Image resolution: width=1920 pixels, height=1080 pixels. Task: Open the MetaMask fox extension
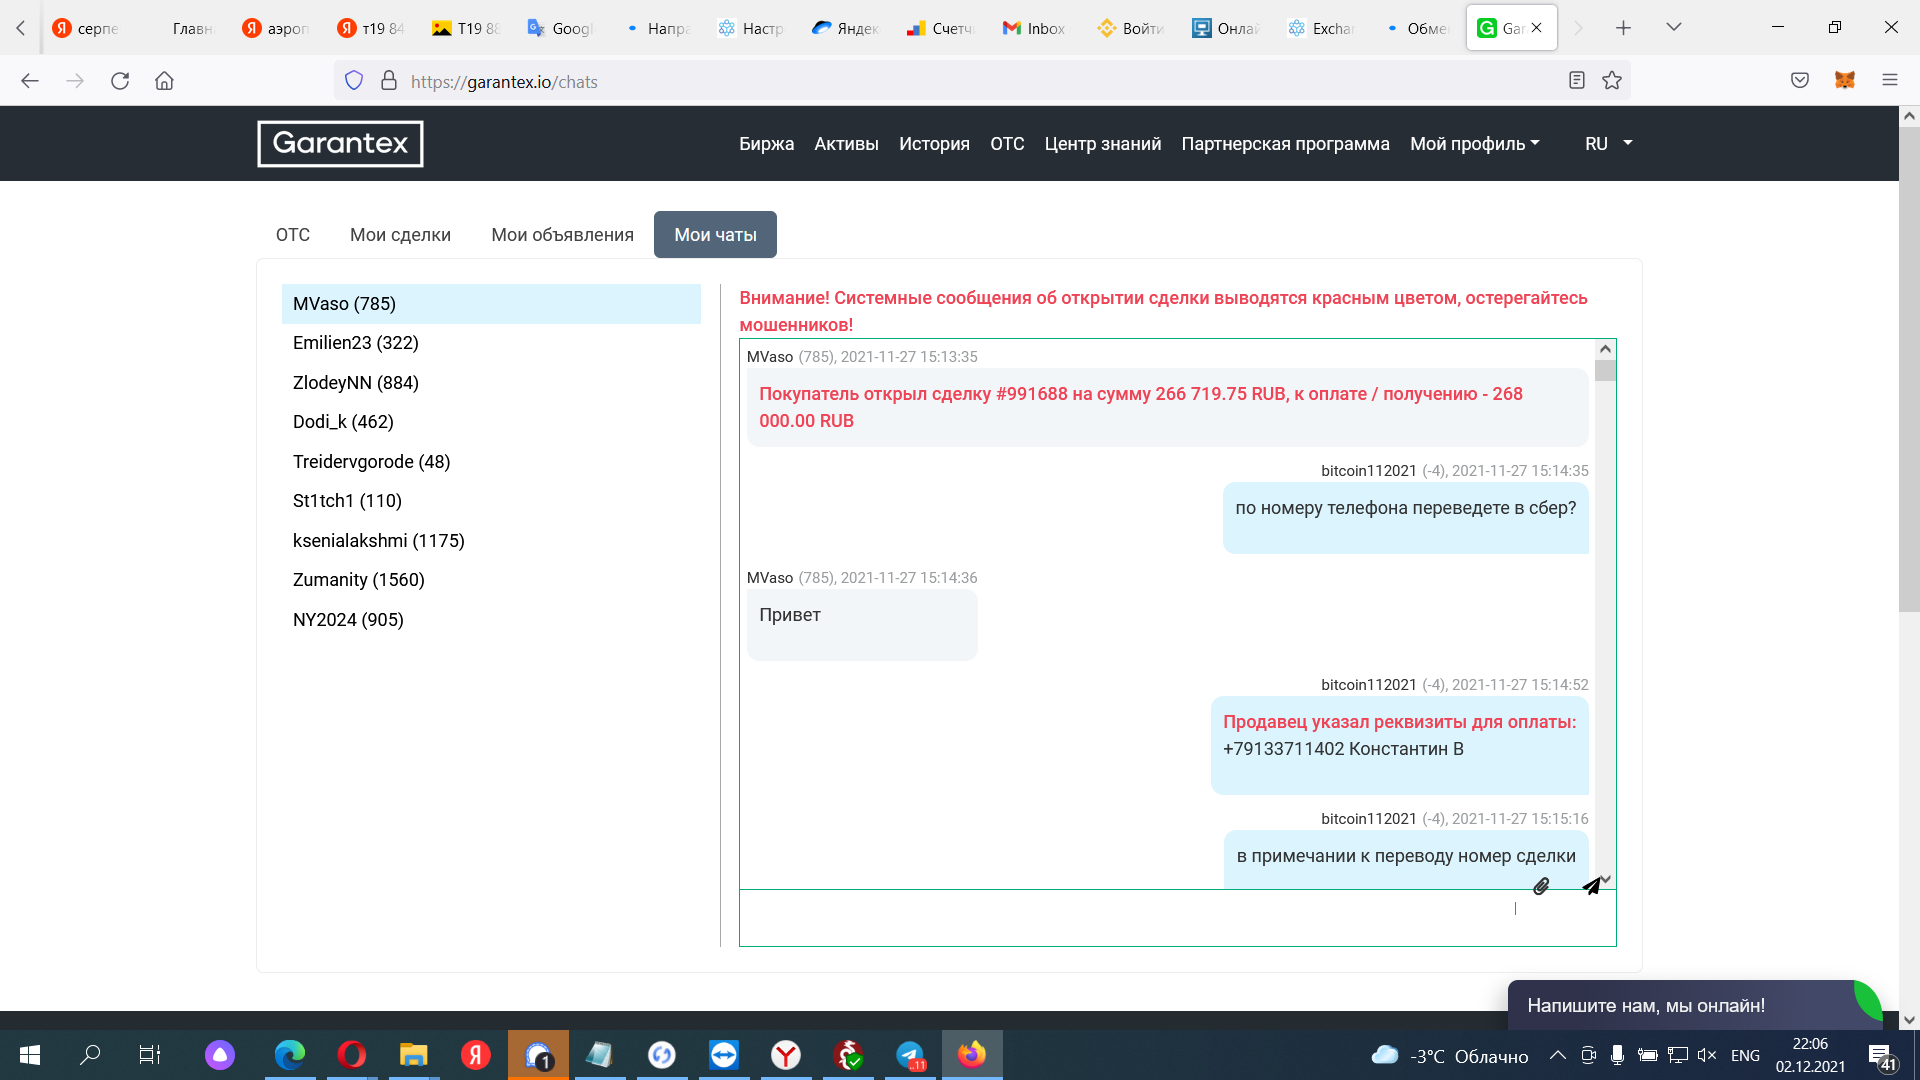pyautogui.click(x=1845, y=81)
